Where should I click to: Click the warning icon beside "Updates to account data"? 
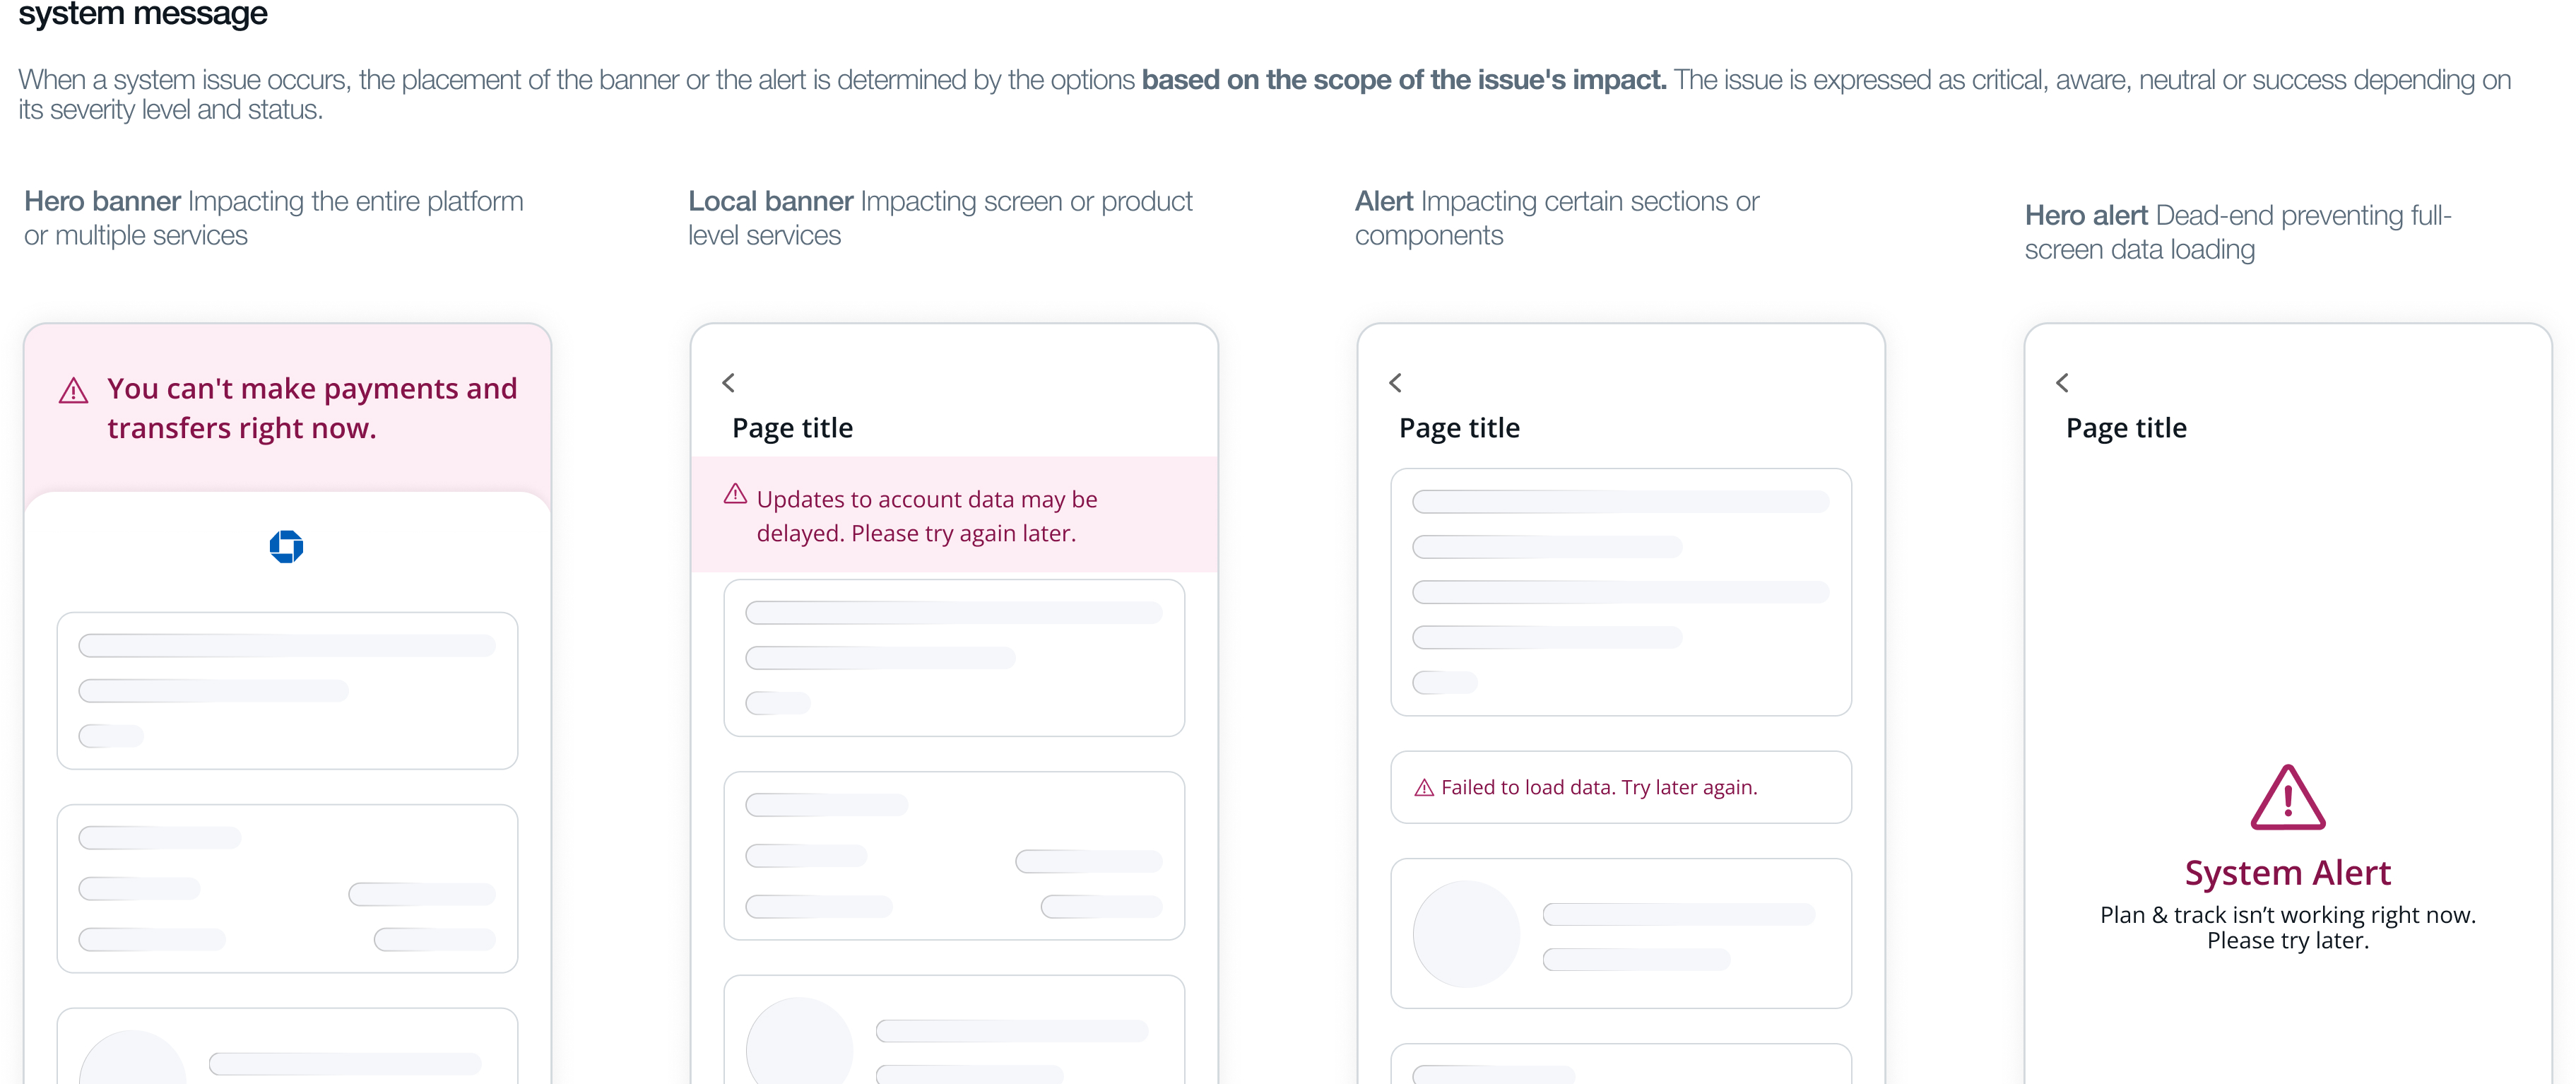(735, 494)
